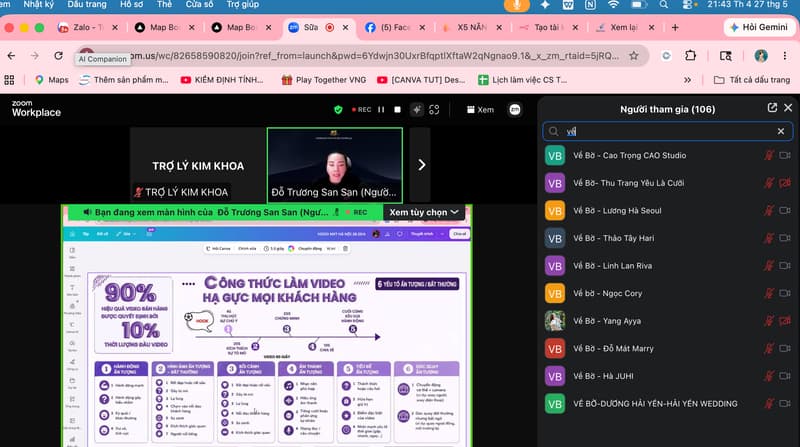This screenshot has width=800, height=447.
Task: Click muted mic for Đỗ Mát Marry
Action: pyautogui.click(x=769, y=349)
